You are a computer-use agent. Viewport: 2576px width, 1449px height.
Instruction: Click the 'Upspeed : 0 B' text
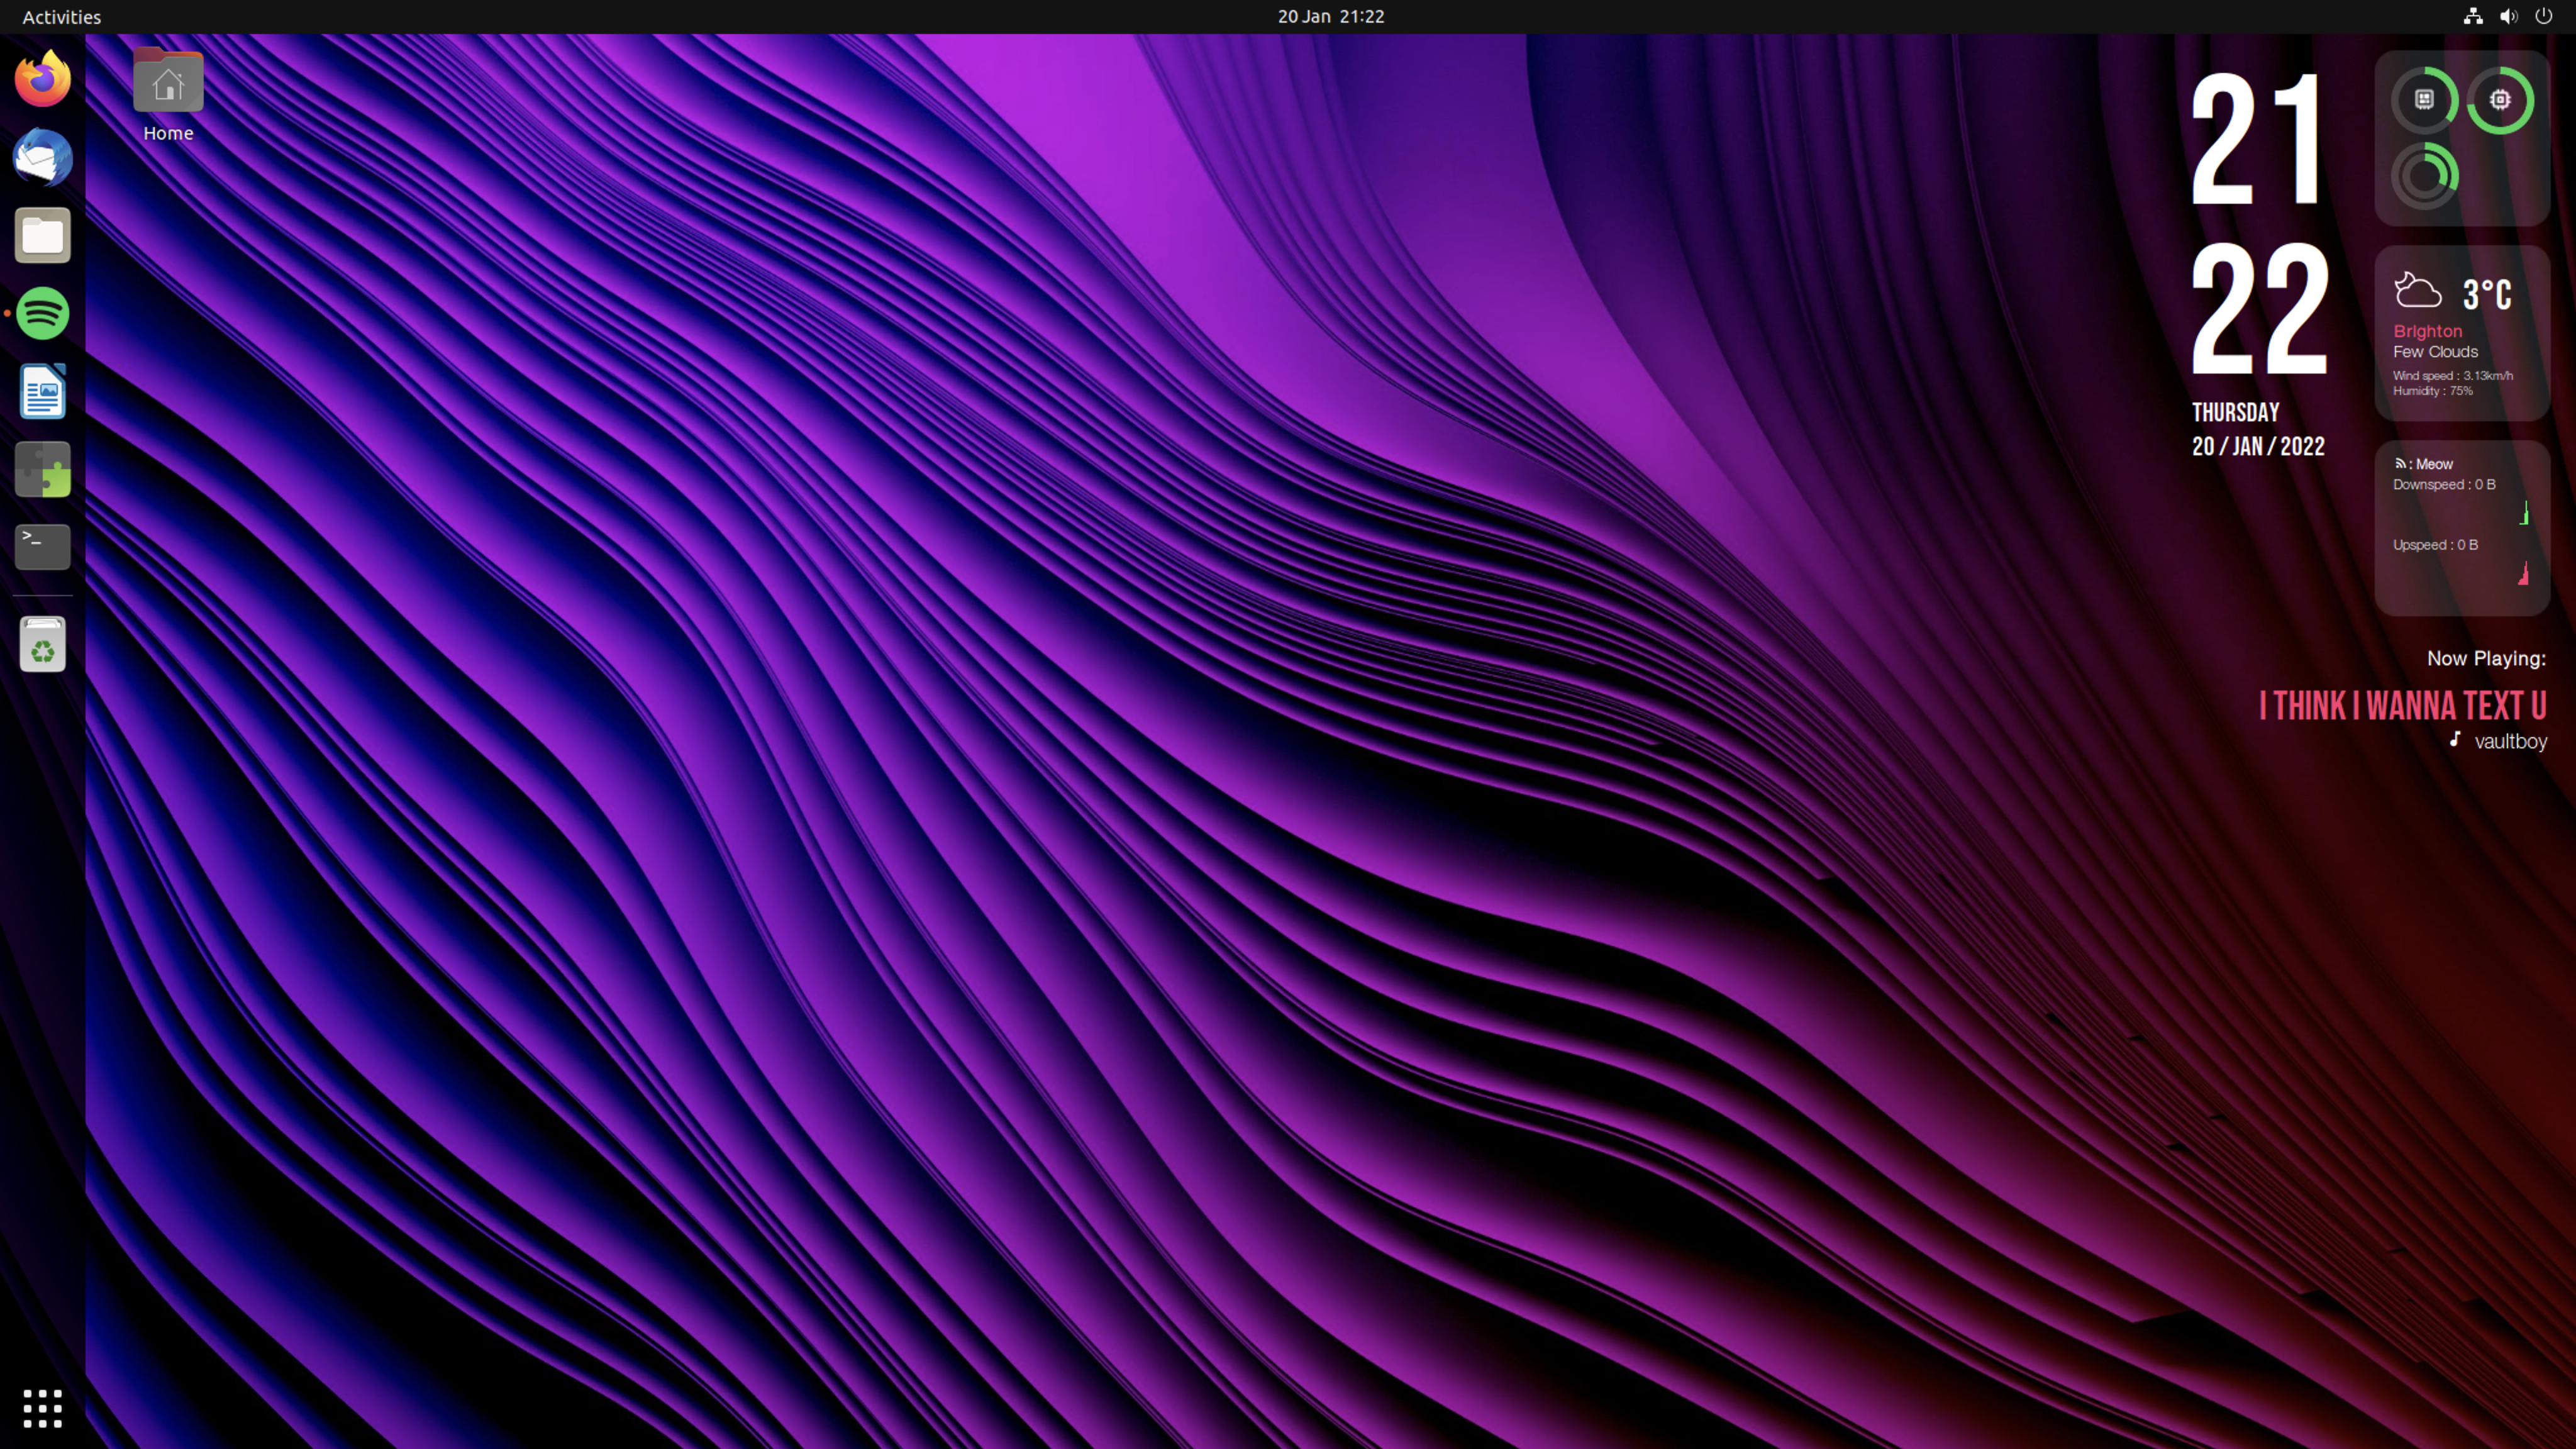point(2436,545)
